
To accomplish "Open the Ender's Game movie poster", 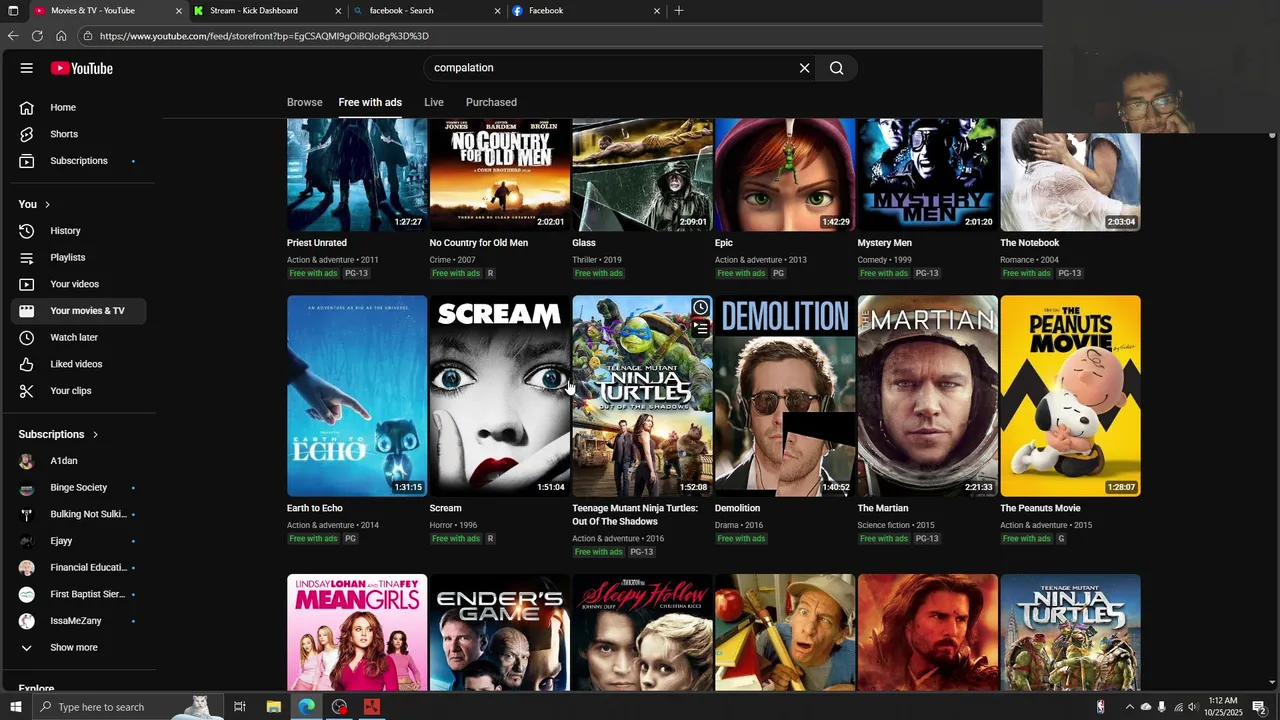I will pyautogui.click(x=500, y=632).
